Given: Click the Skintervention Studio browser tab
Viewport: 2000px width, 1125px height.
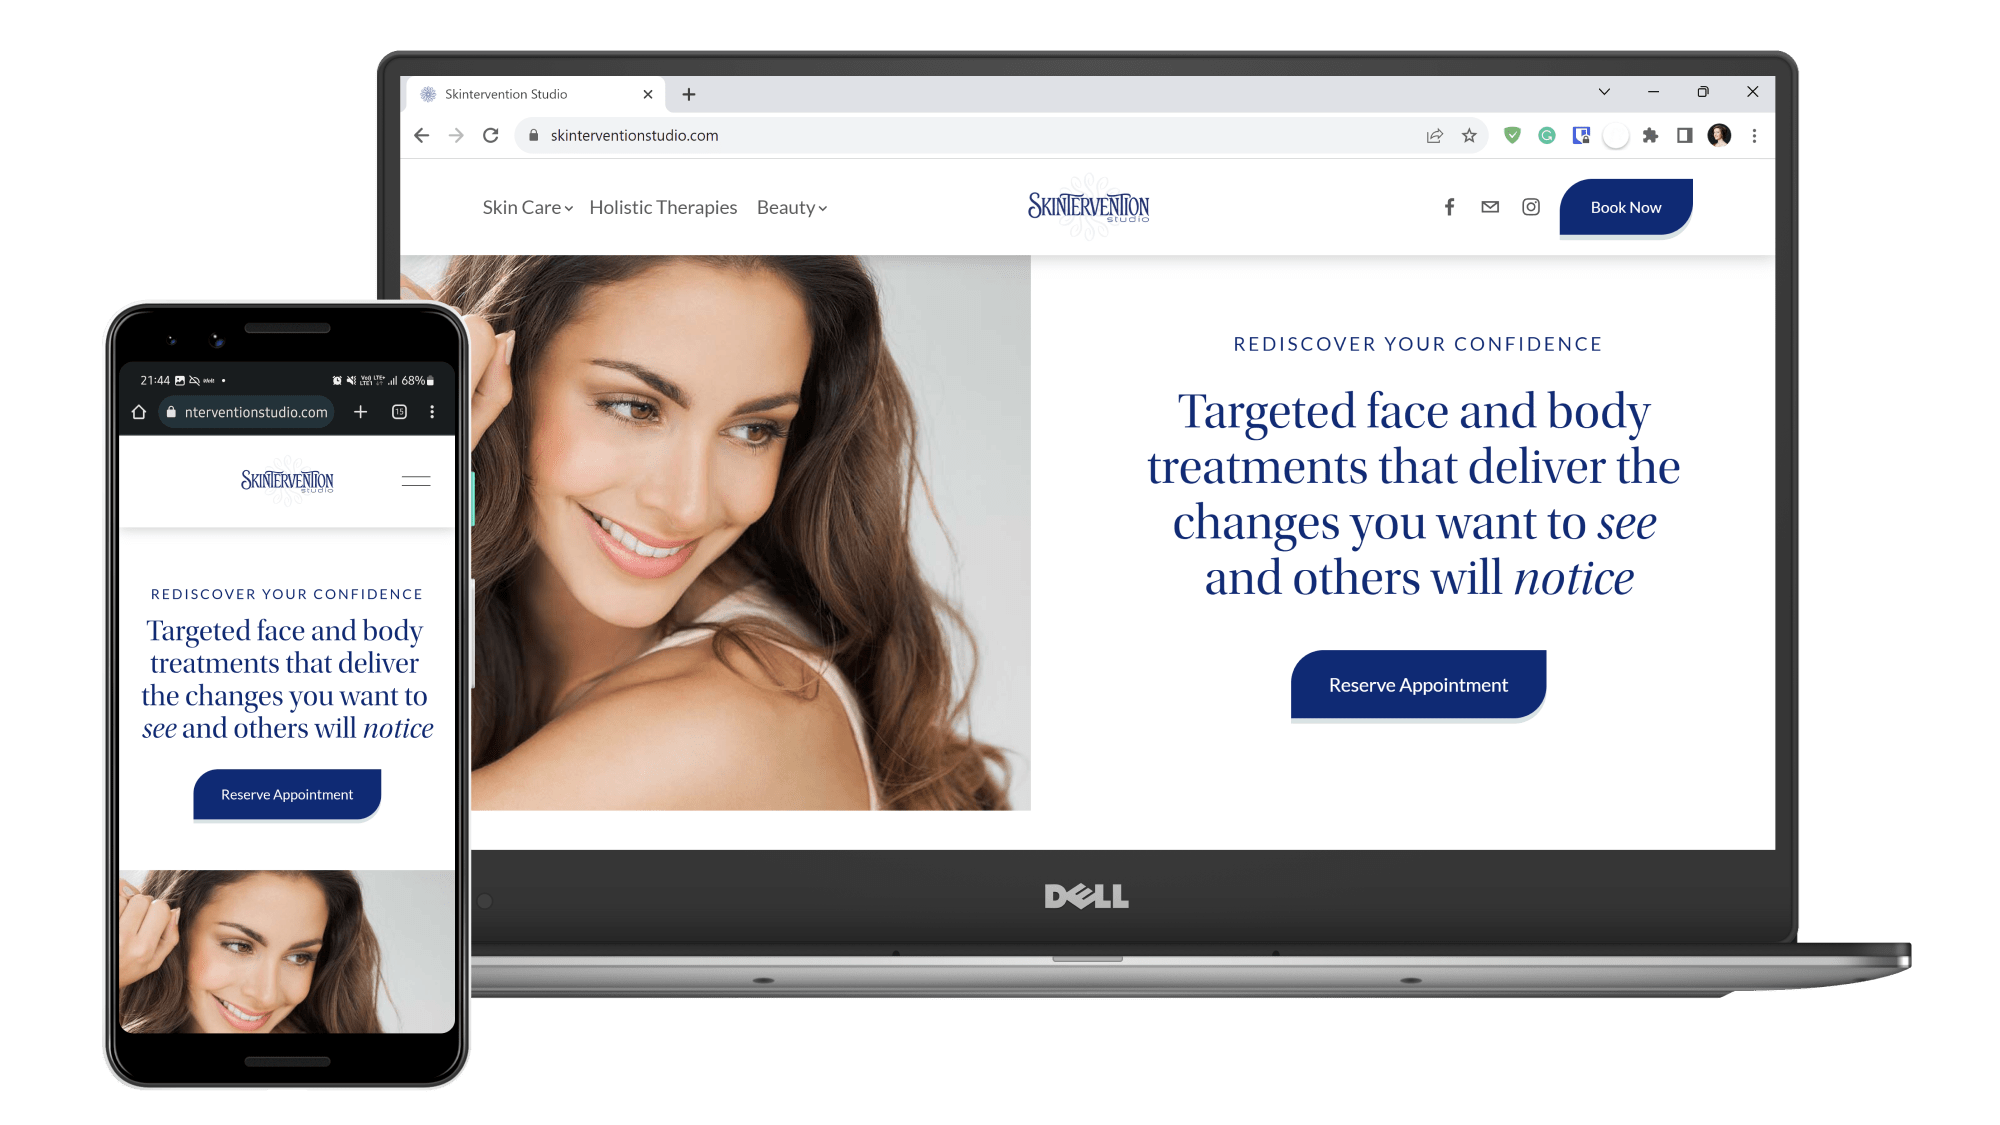Looking at the screenshot, I should pyautogui.click(x=536, y=93).
